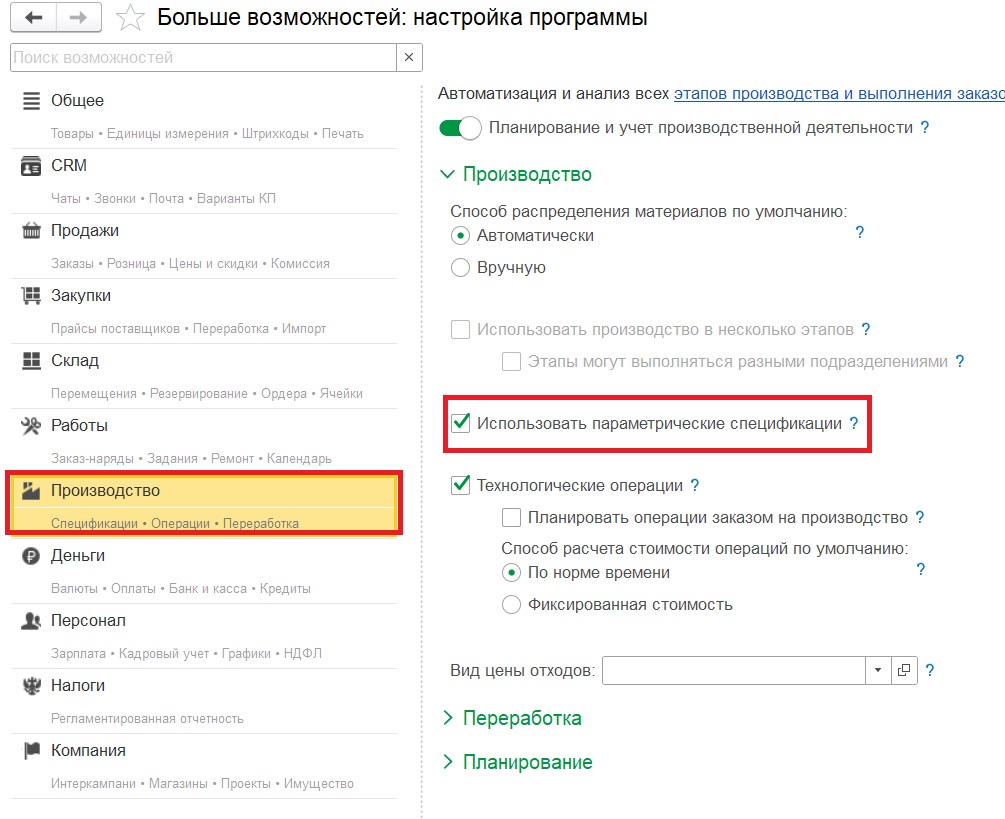
Task: Select 'По норме времени' cost method
Action: [511, 573]
